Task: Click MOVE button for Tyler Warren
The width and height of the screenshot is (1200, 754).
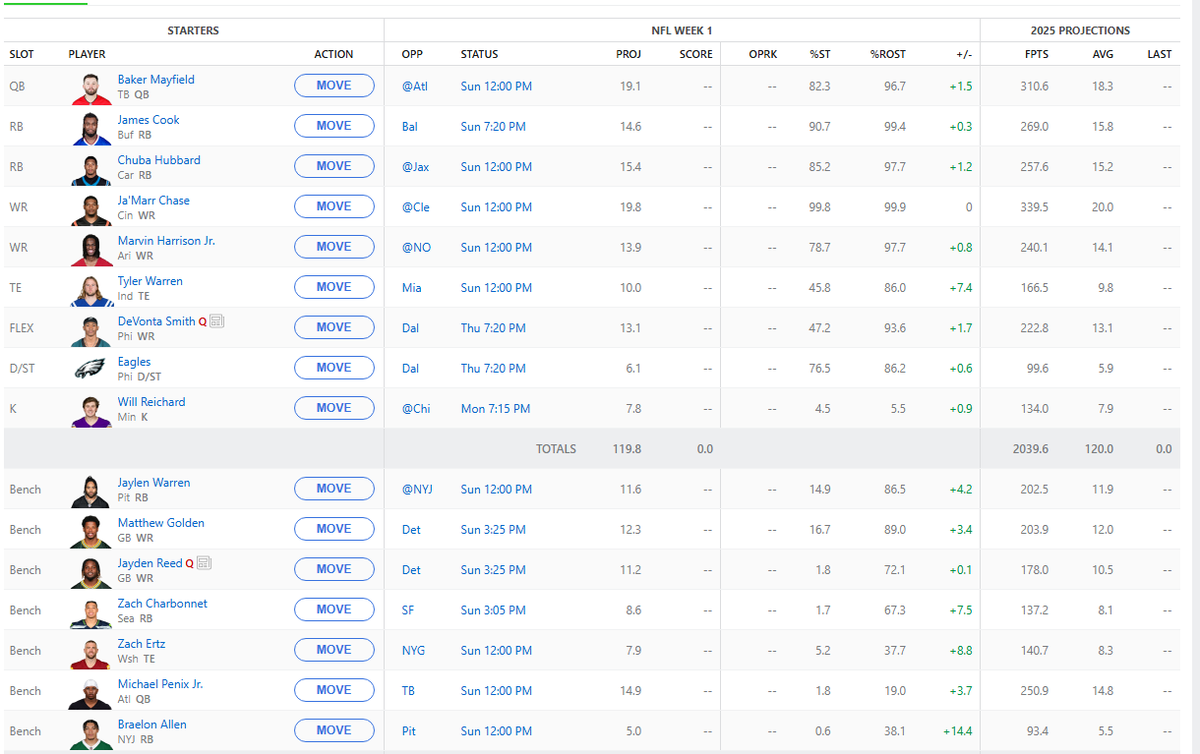Action: (334, 287)
